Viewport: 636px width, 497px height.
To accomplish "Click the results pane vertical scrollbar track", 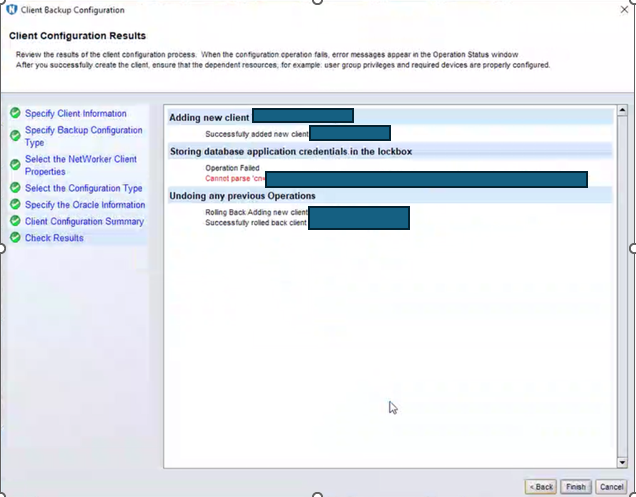I will click(622, 286).
